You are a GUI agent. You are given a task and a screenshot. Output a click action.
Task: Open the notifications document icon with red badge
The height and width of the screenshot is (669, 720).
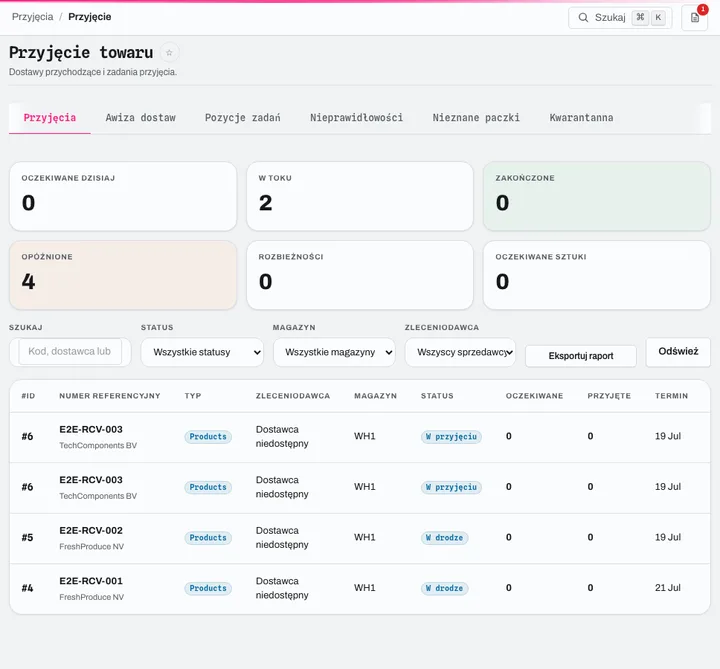click(694, 18)
